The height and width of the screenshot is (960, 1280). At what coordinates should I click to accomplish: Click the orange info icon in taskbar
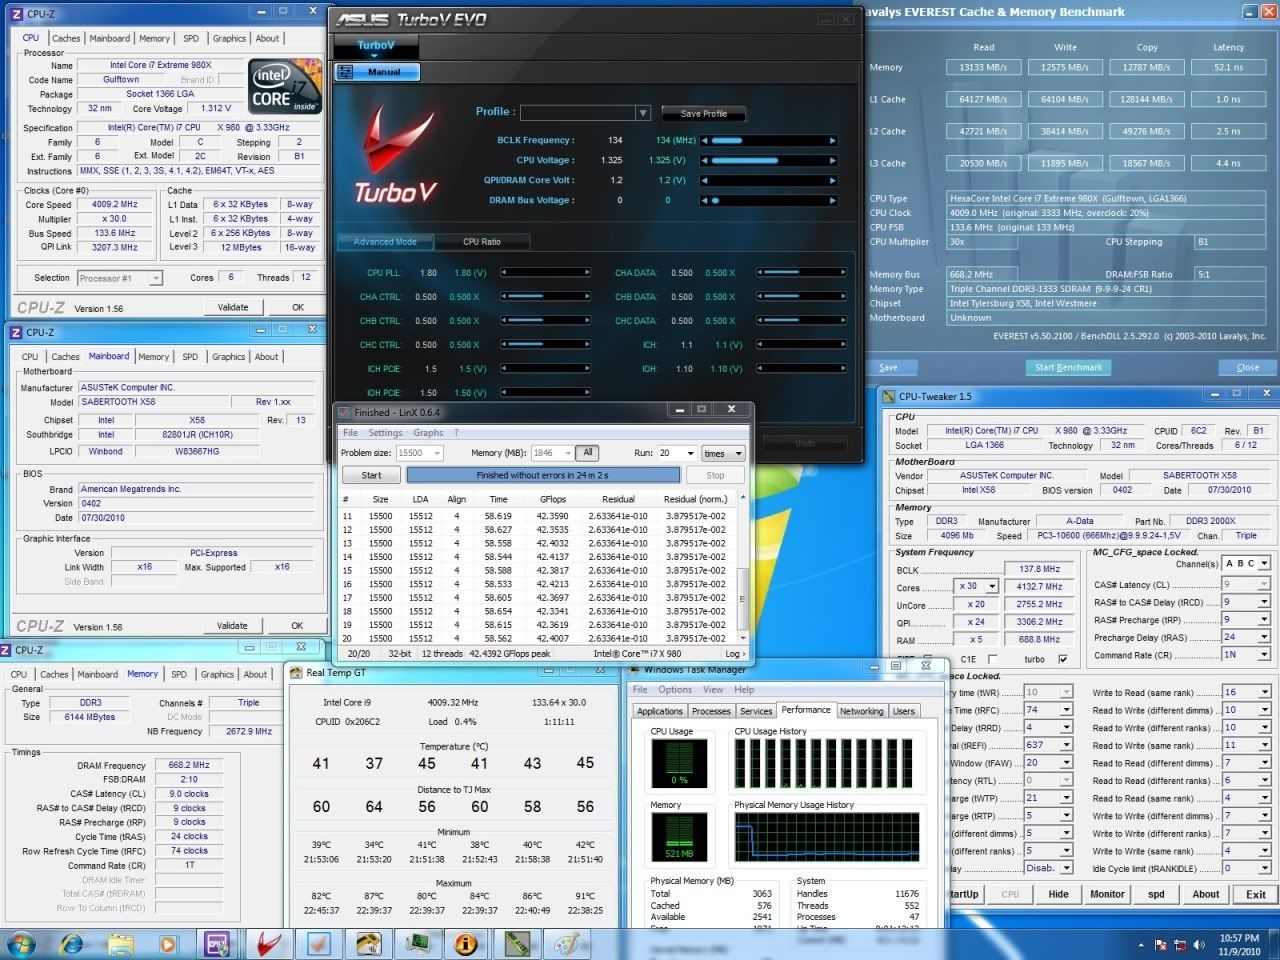click(x=466, y=943)
